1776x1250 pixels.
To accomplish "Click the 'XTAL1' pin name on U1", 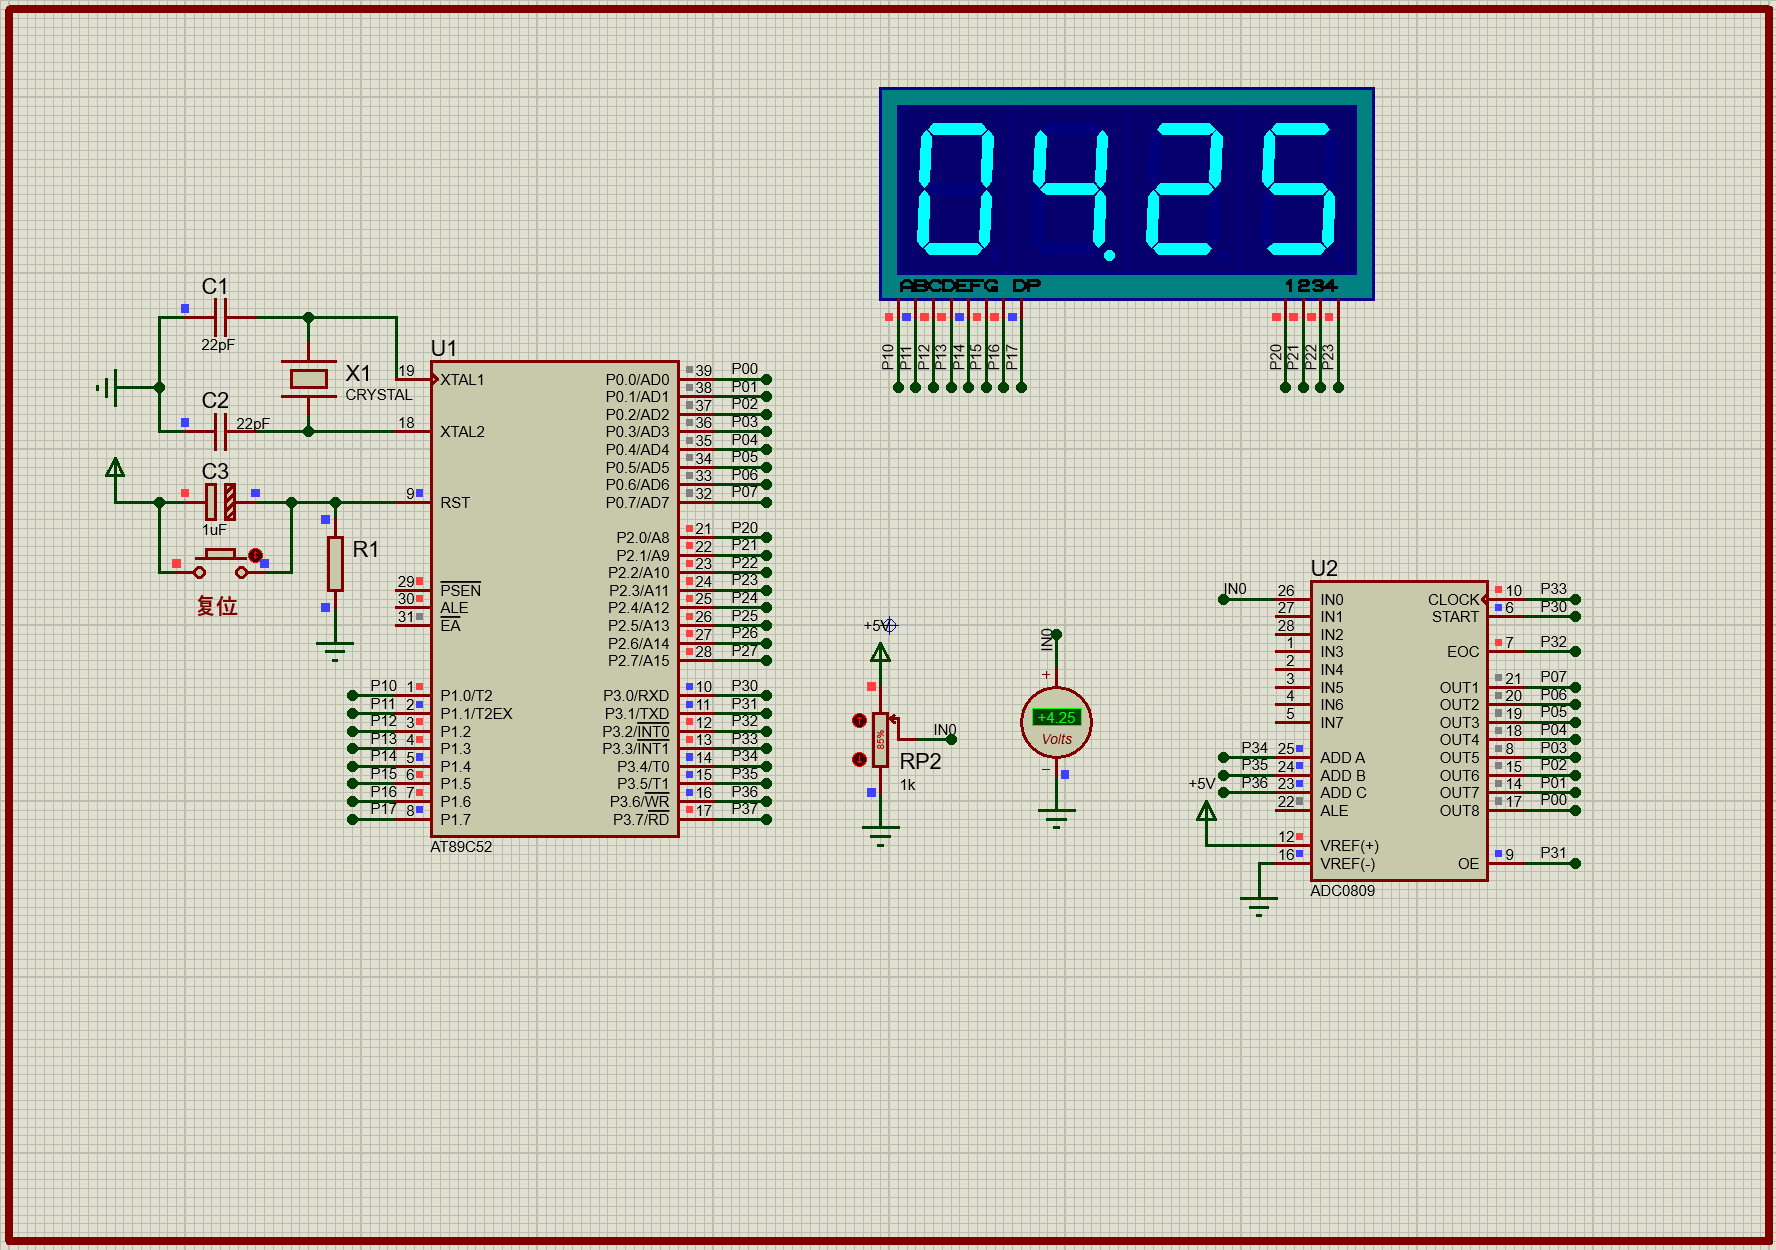I will pyautogui.click(x=462, y=380).
